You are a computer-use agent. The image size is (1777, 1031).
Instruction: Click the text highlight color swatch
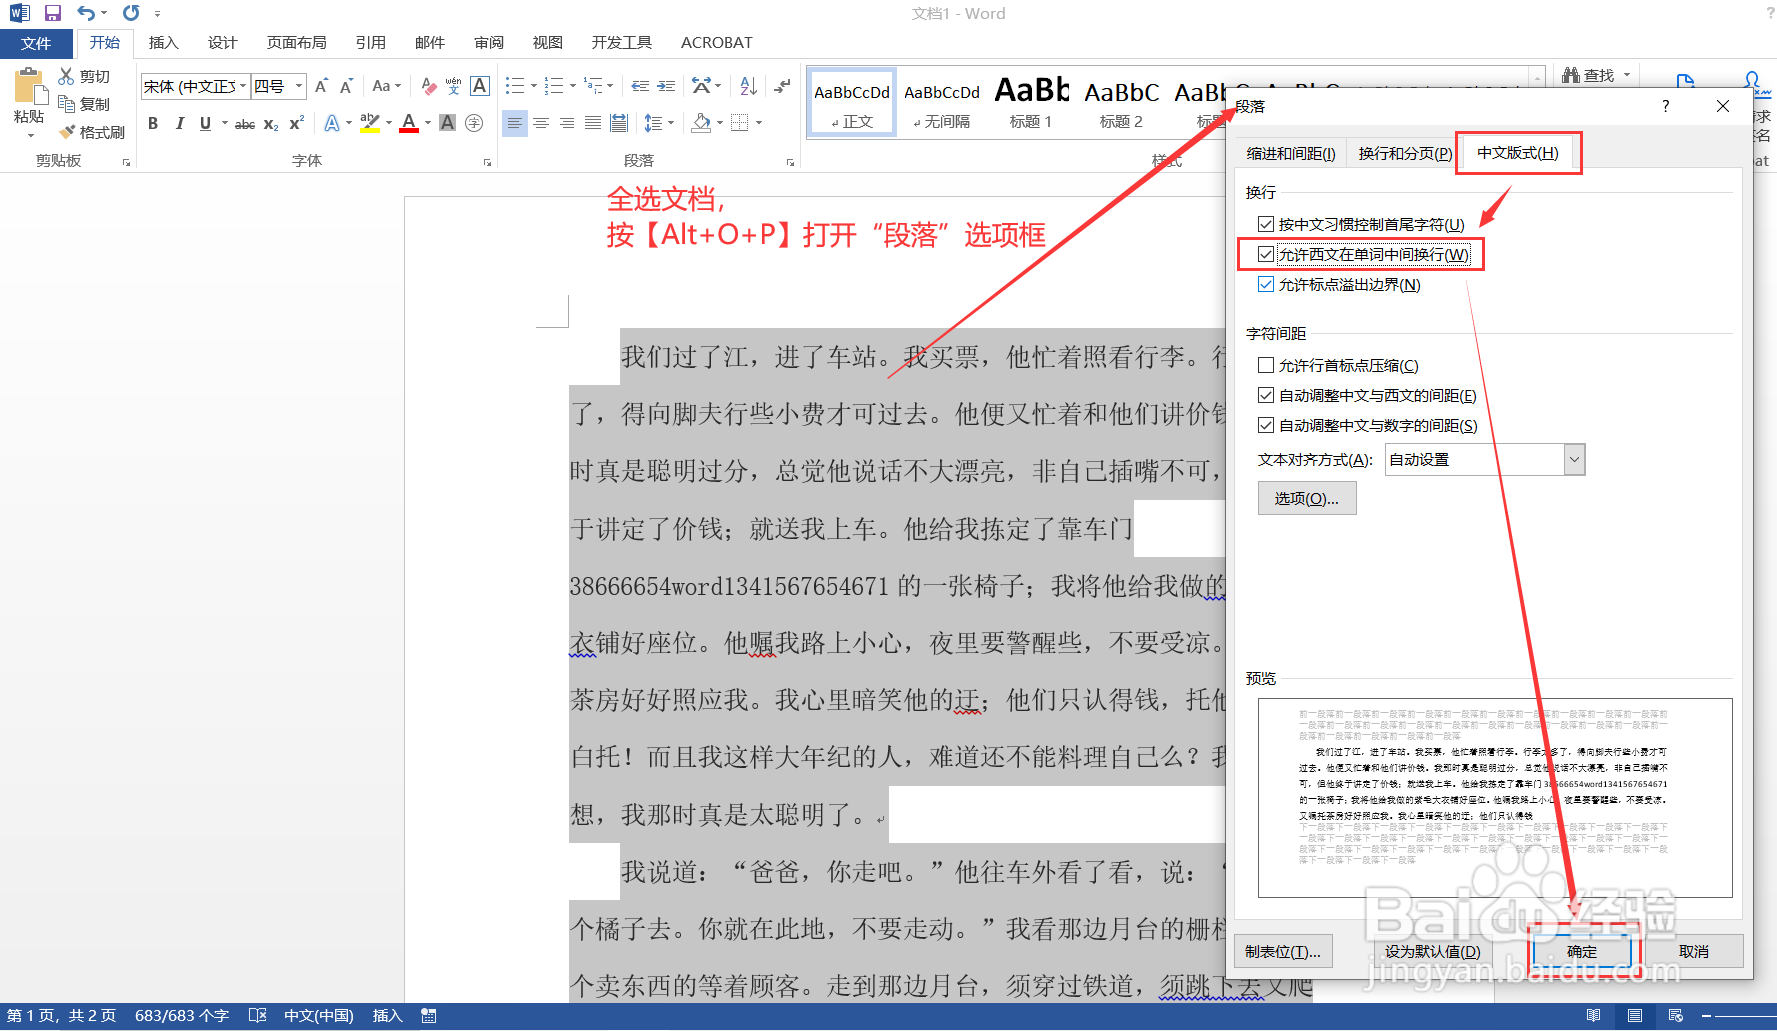point(370,123)
